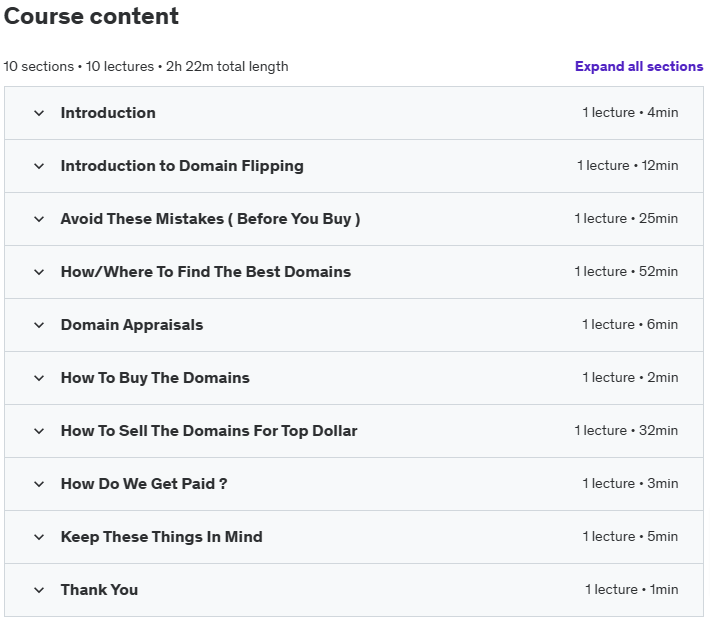The height and width of the screenshot is (623, 710).
Task: Select How/Where To Find The Best Domains
Action: click(206, 272)
